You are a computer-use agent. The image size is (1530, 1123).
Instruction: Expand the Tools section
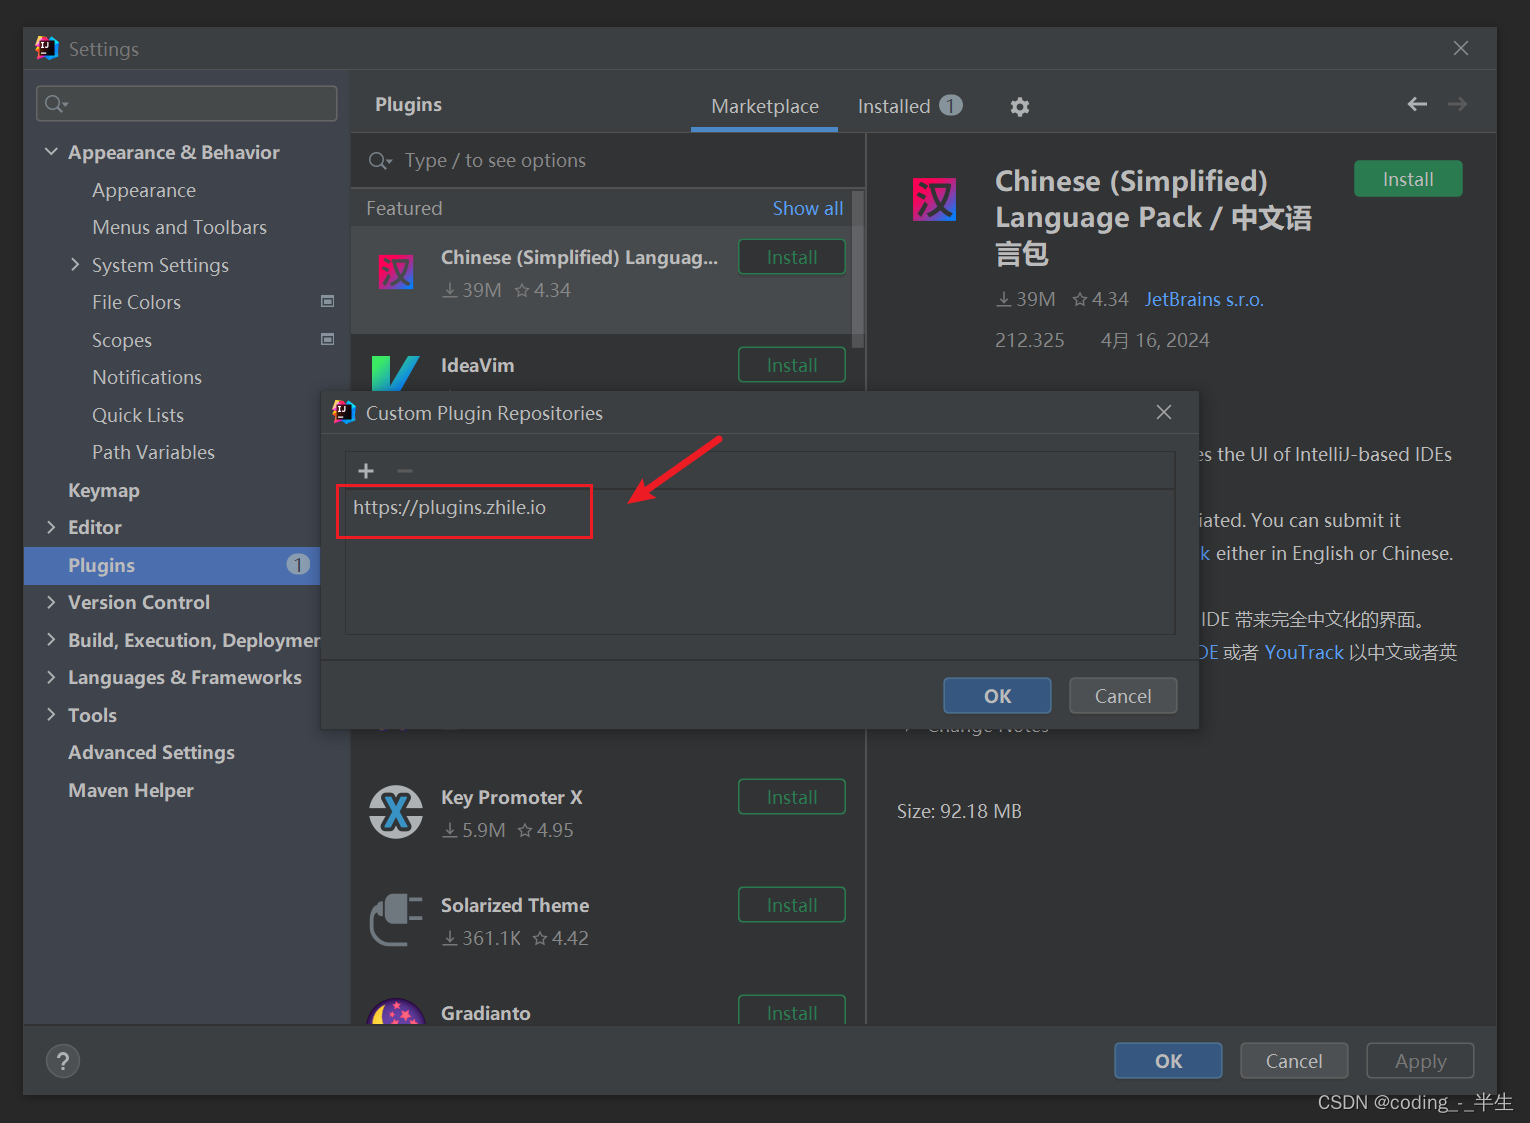point(51,714)
